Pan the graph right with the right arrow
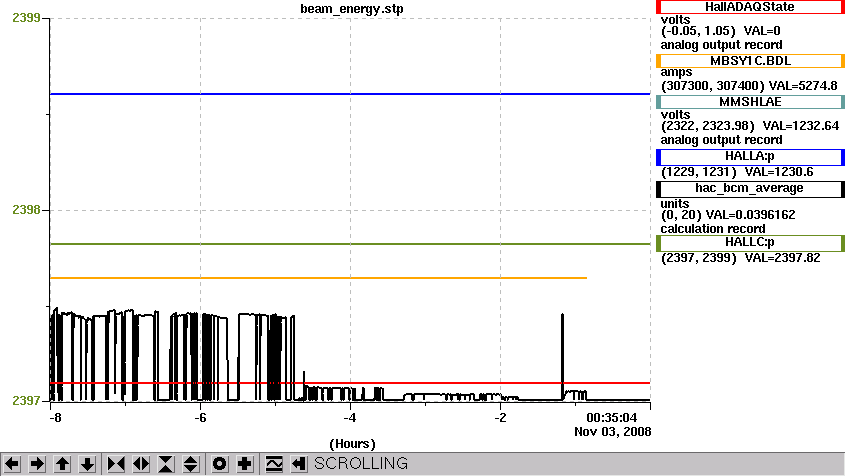The width and height of the screenshot is (845, 476). pyautogui.click(x=37, y=464)
